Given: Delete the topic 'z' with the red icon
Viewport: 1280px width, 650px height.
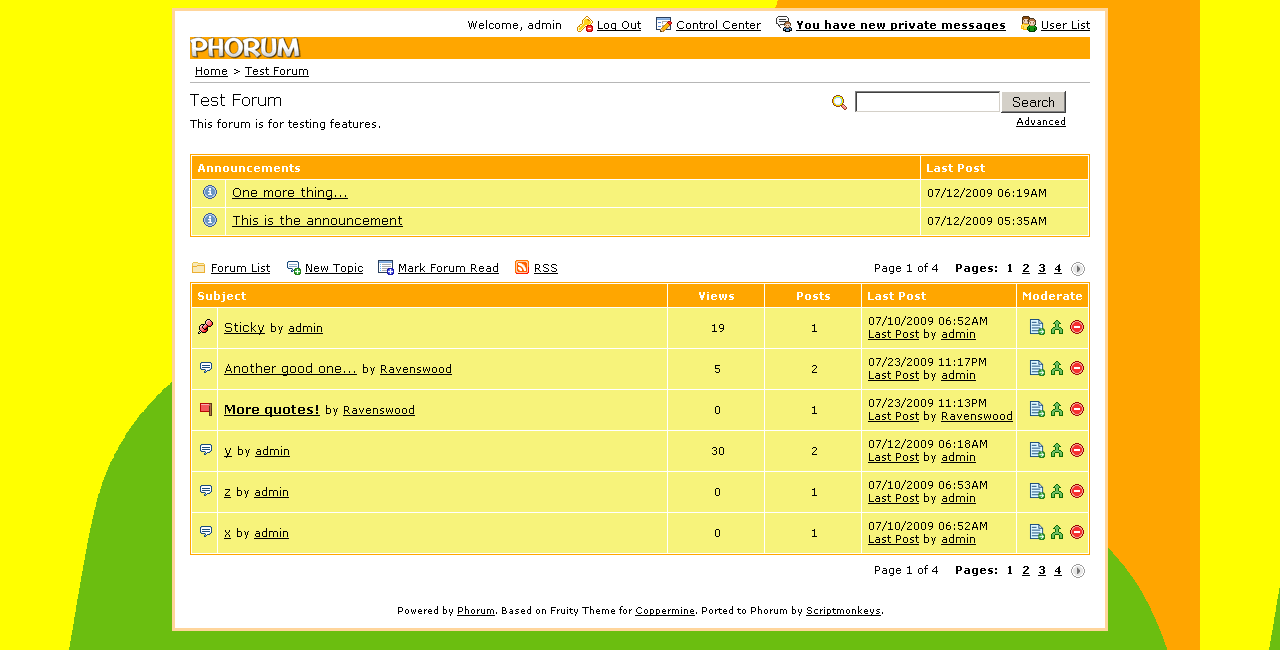Looking at the screenshot, I should coord(1077,491).
